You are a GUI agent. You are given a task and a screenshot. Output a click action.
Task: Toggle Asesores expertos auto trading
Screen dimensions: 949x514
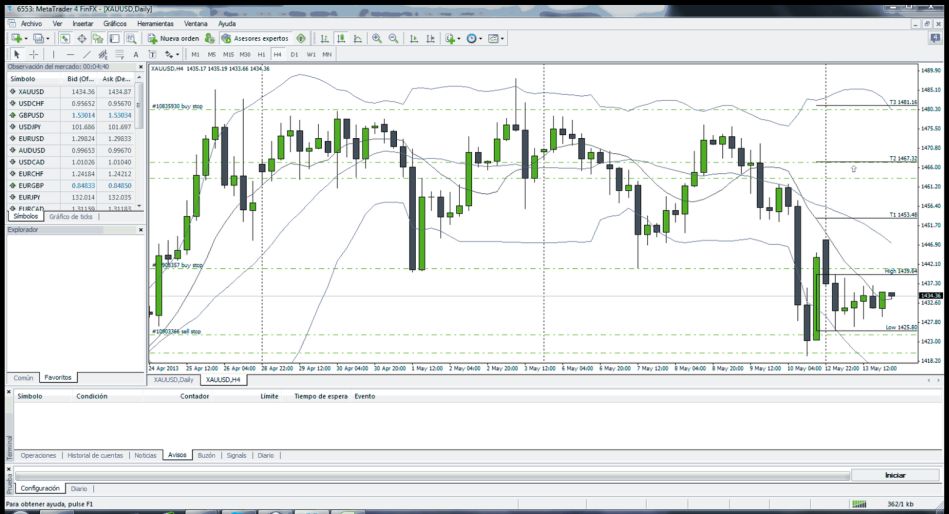(x=253, y=38)
